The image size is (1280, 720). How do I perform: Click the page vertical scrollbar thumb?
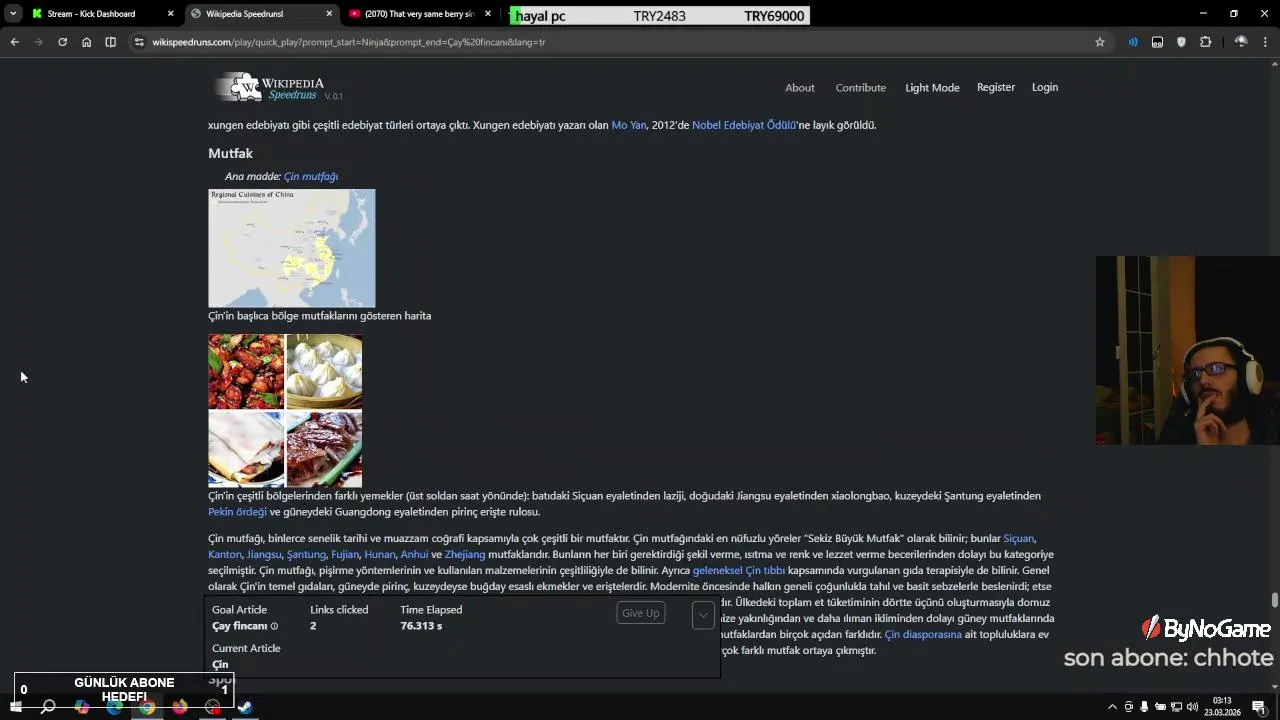(x=1274, y=600)
